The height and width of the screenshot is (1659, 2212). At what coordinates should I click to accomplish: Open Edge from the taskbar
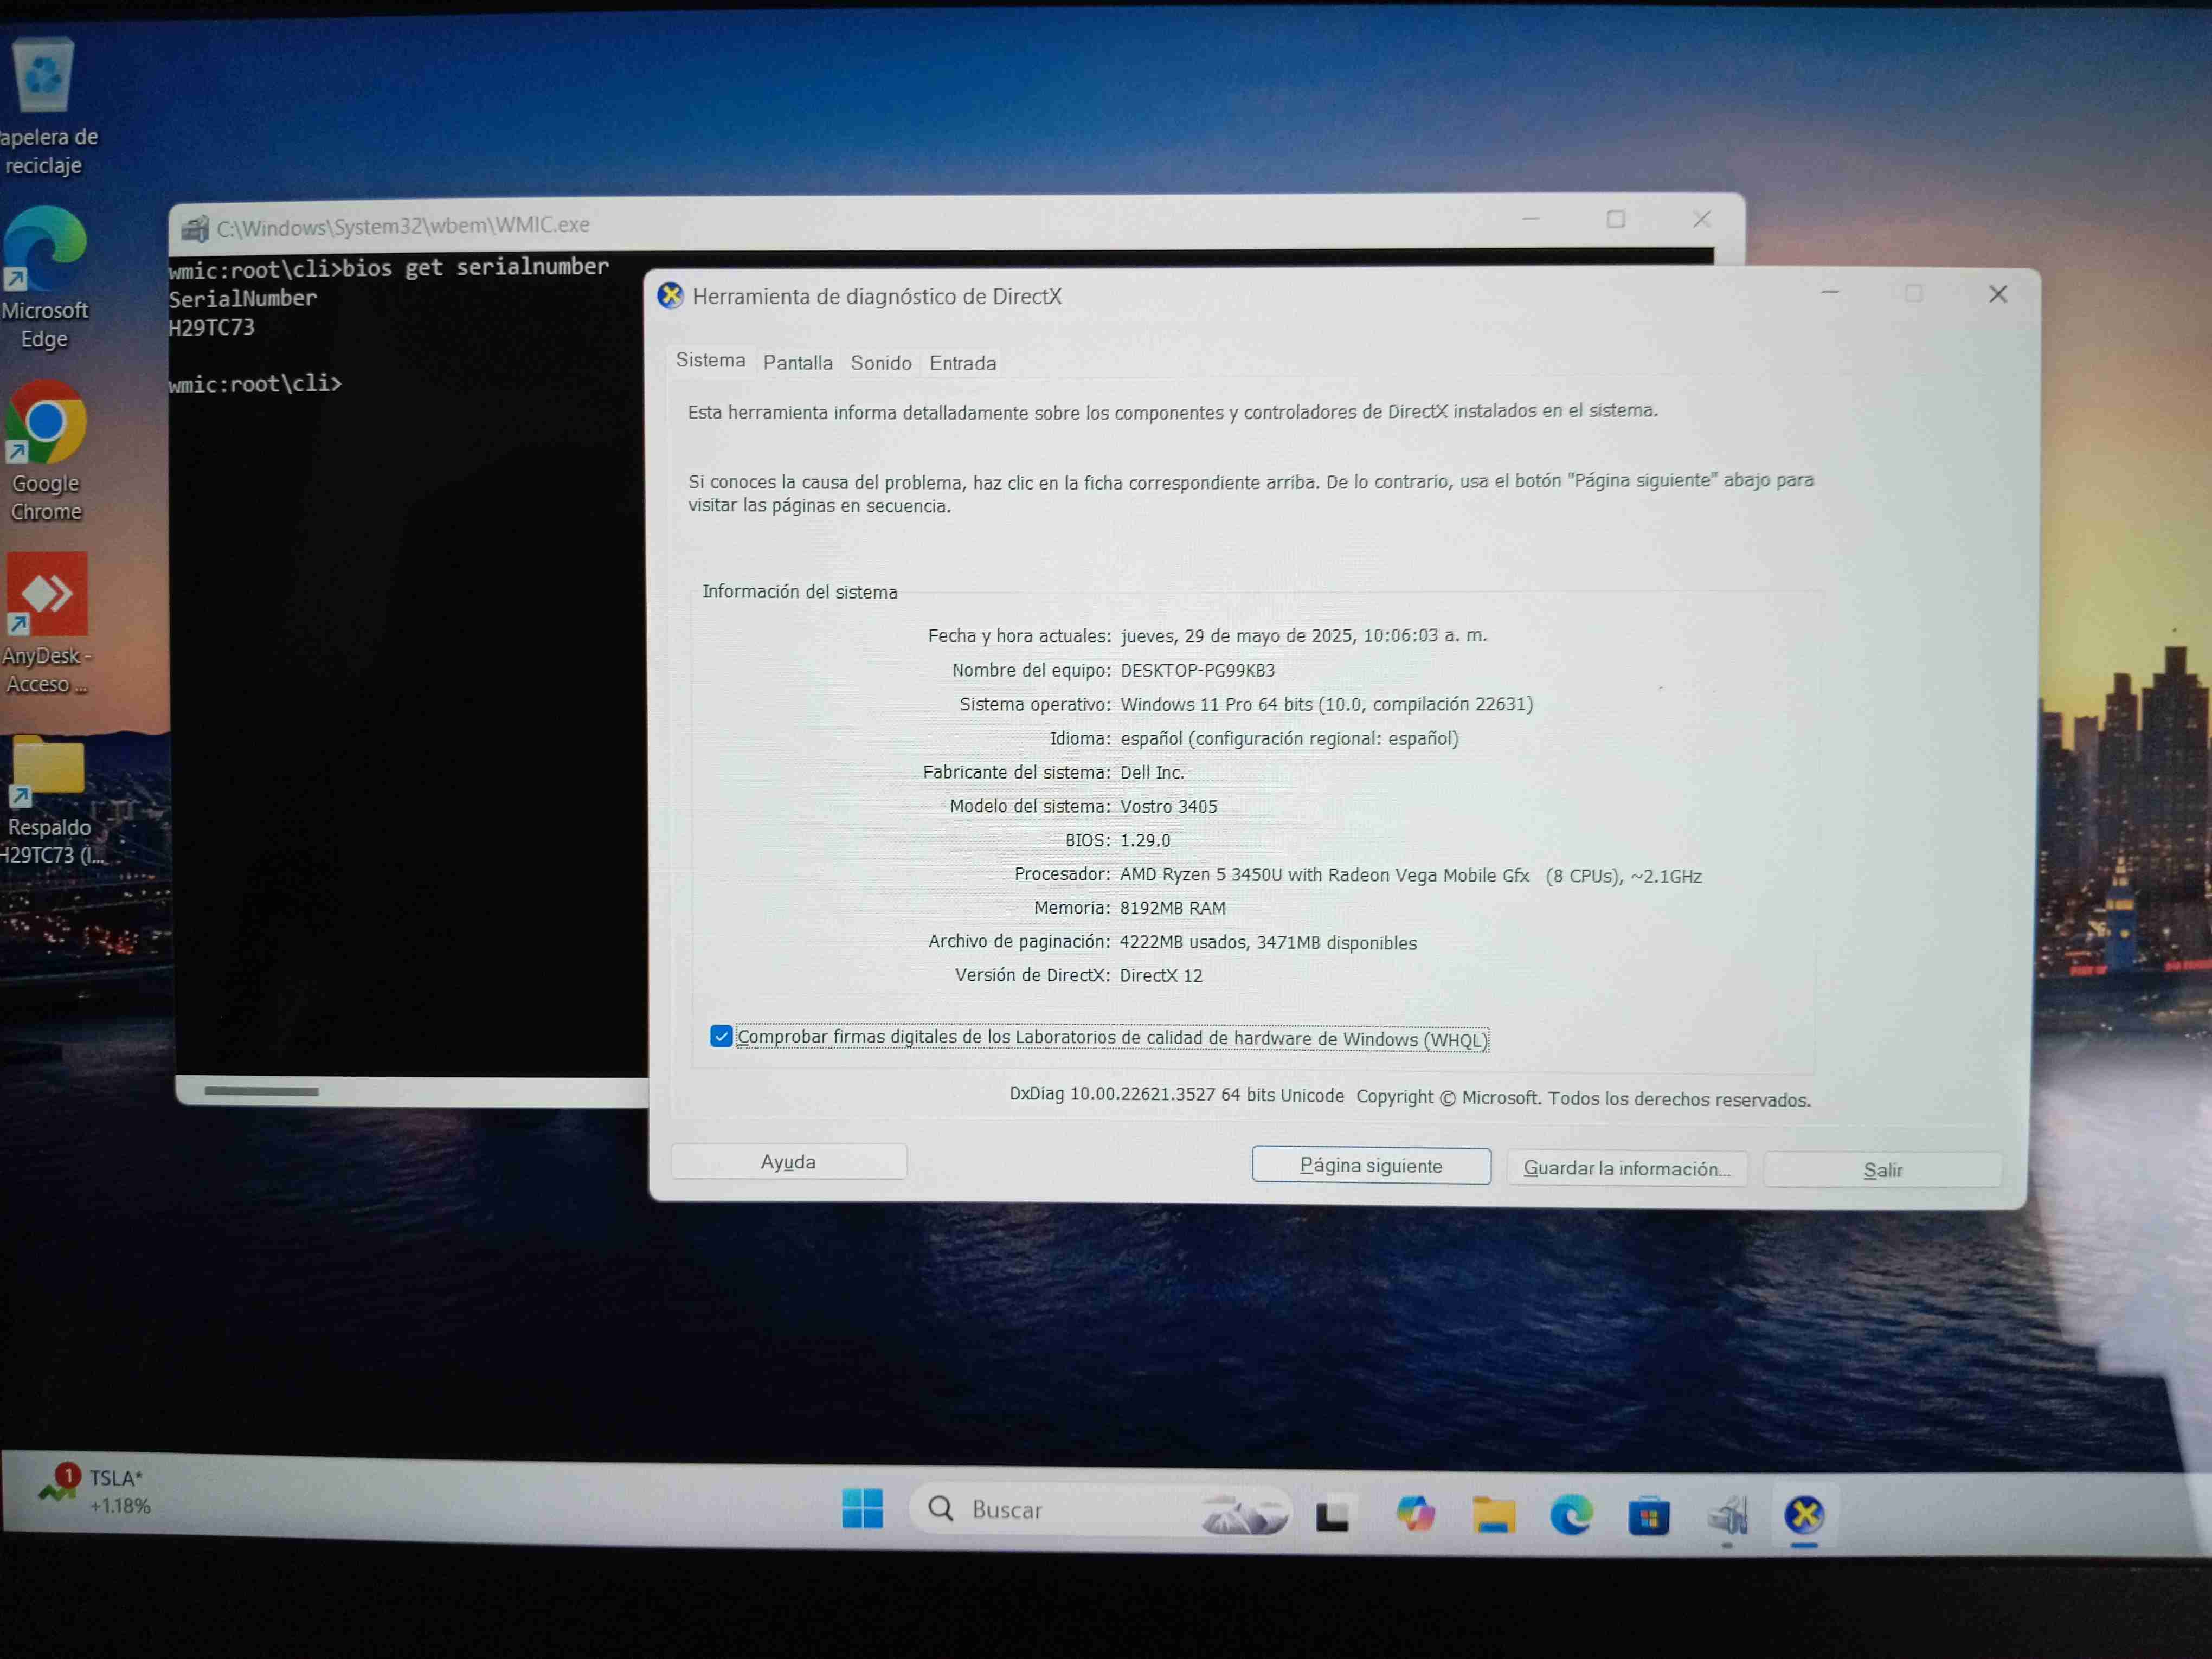[x=1571, y=1515]
